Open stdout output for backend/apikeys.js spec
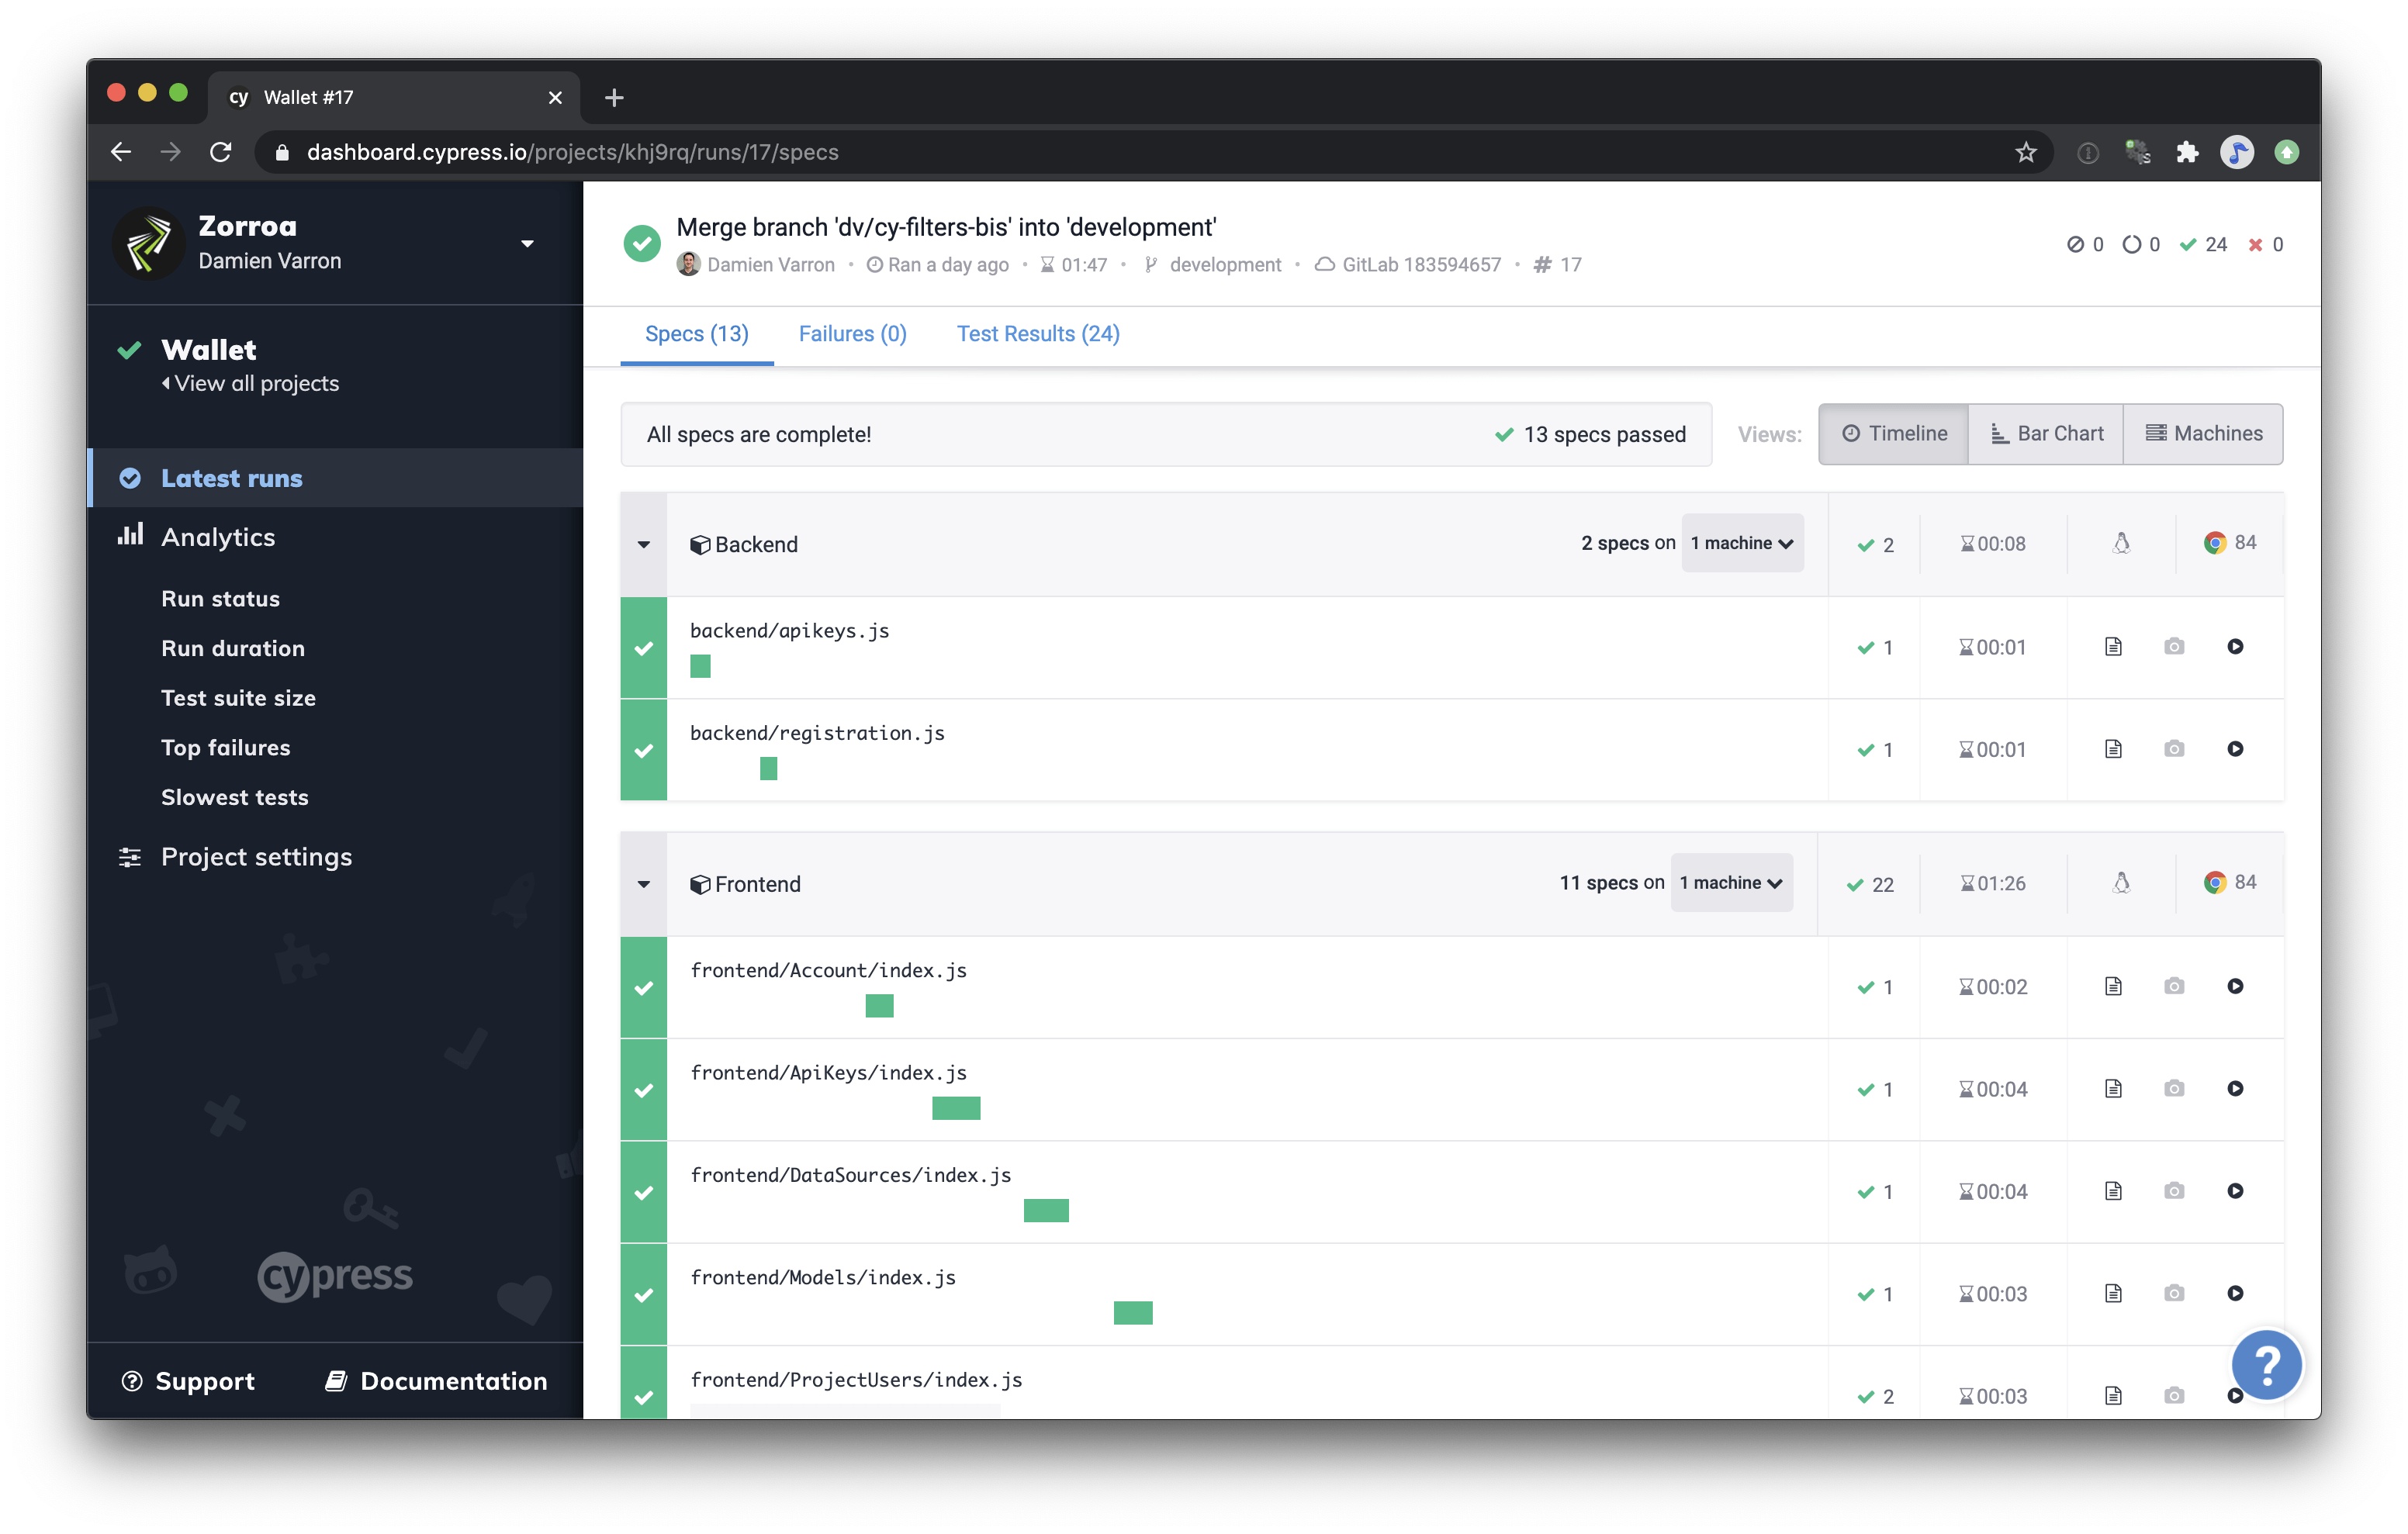Image resolution: width=2408 pixels, height=1534 pixels. coord(2113,646)
